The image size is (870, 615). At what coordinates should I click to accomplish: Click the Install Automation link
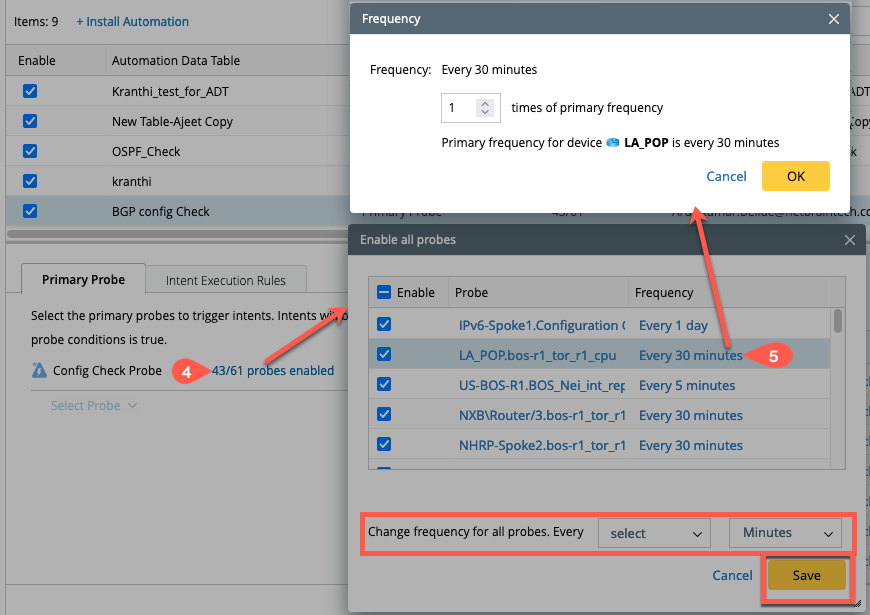pyautogui.click(x=133, y=21)
